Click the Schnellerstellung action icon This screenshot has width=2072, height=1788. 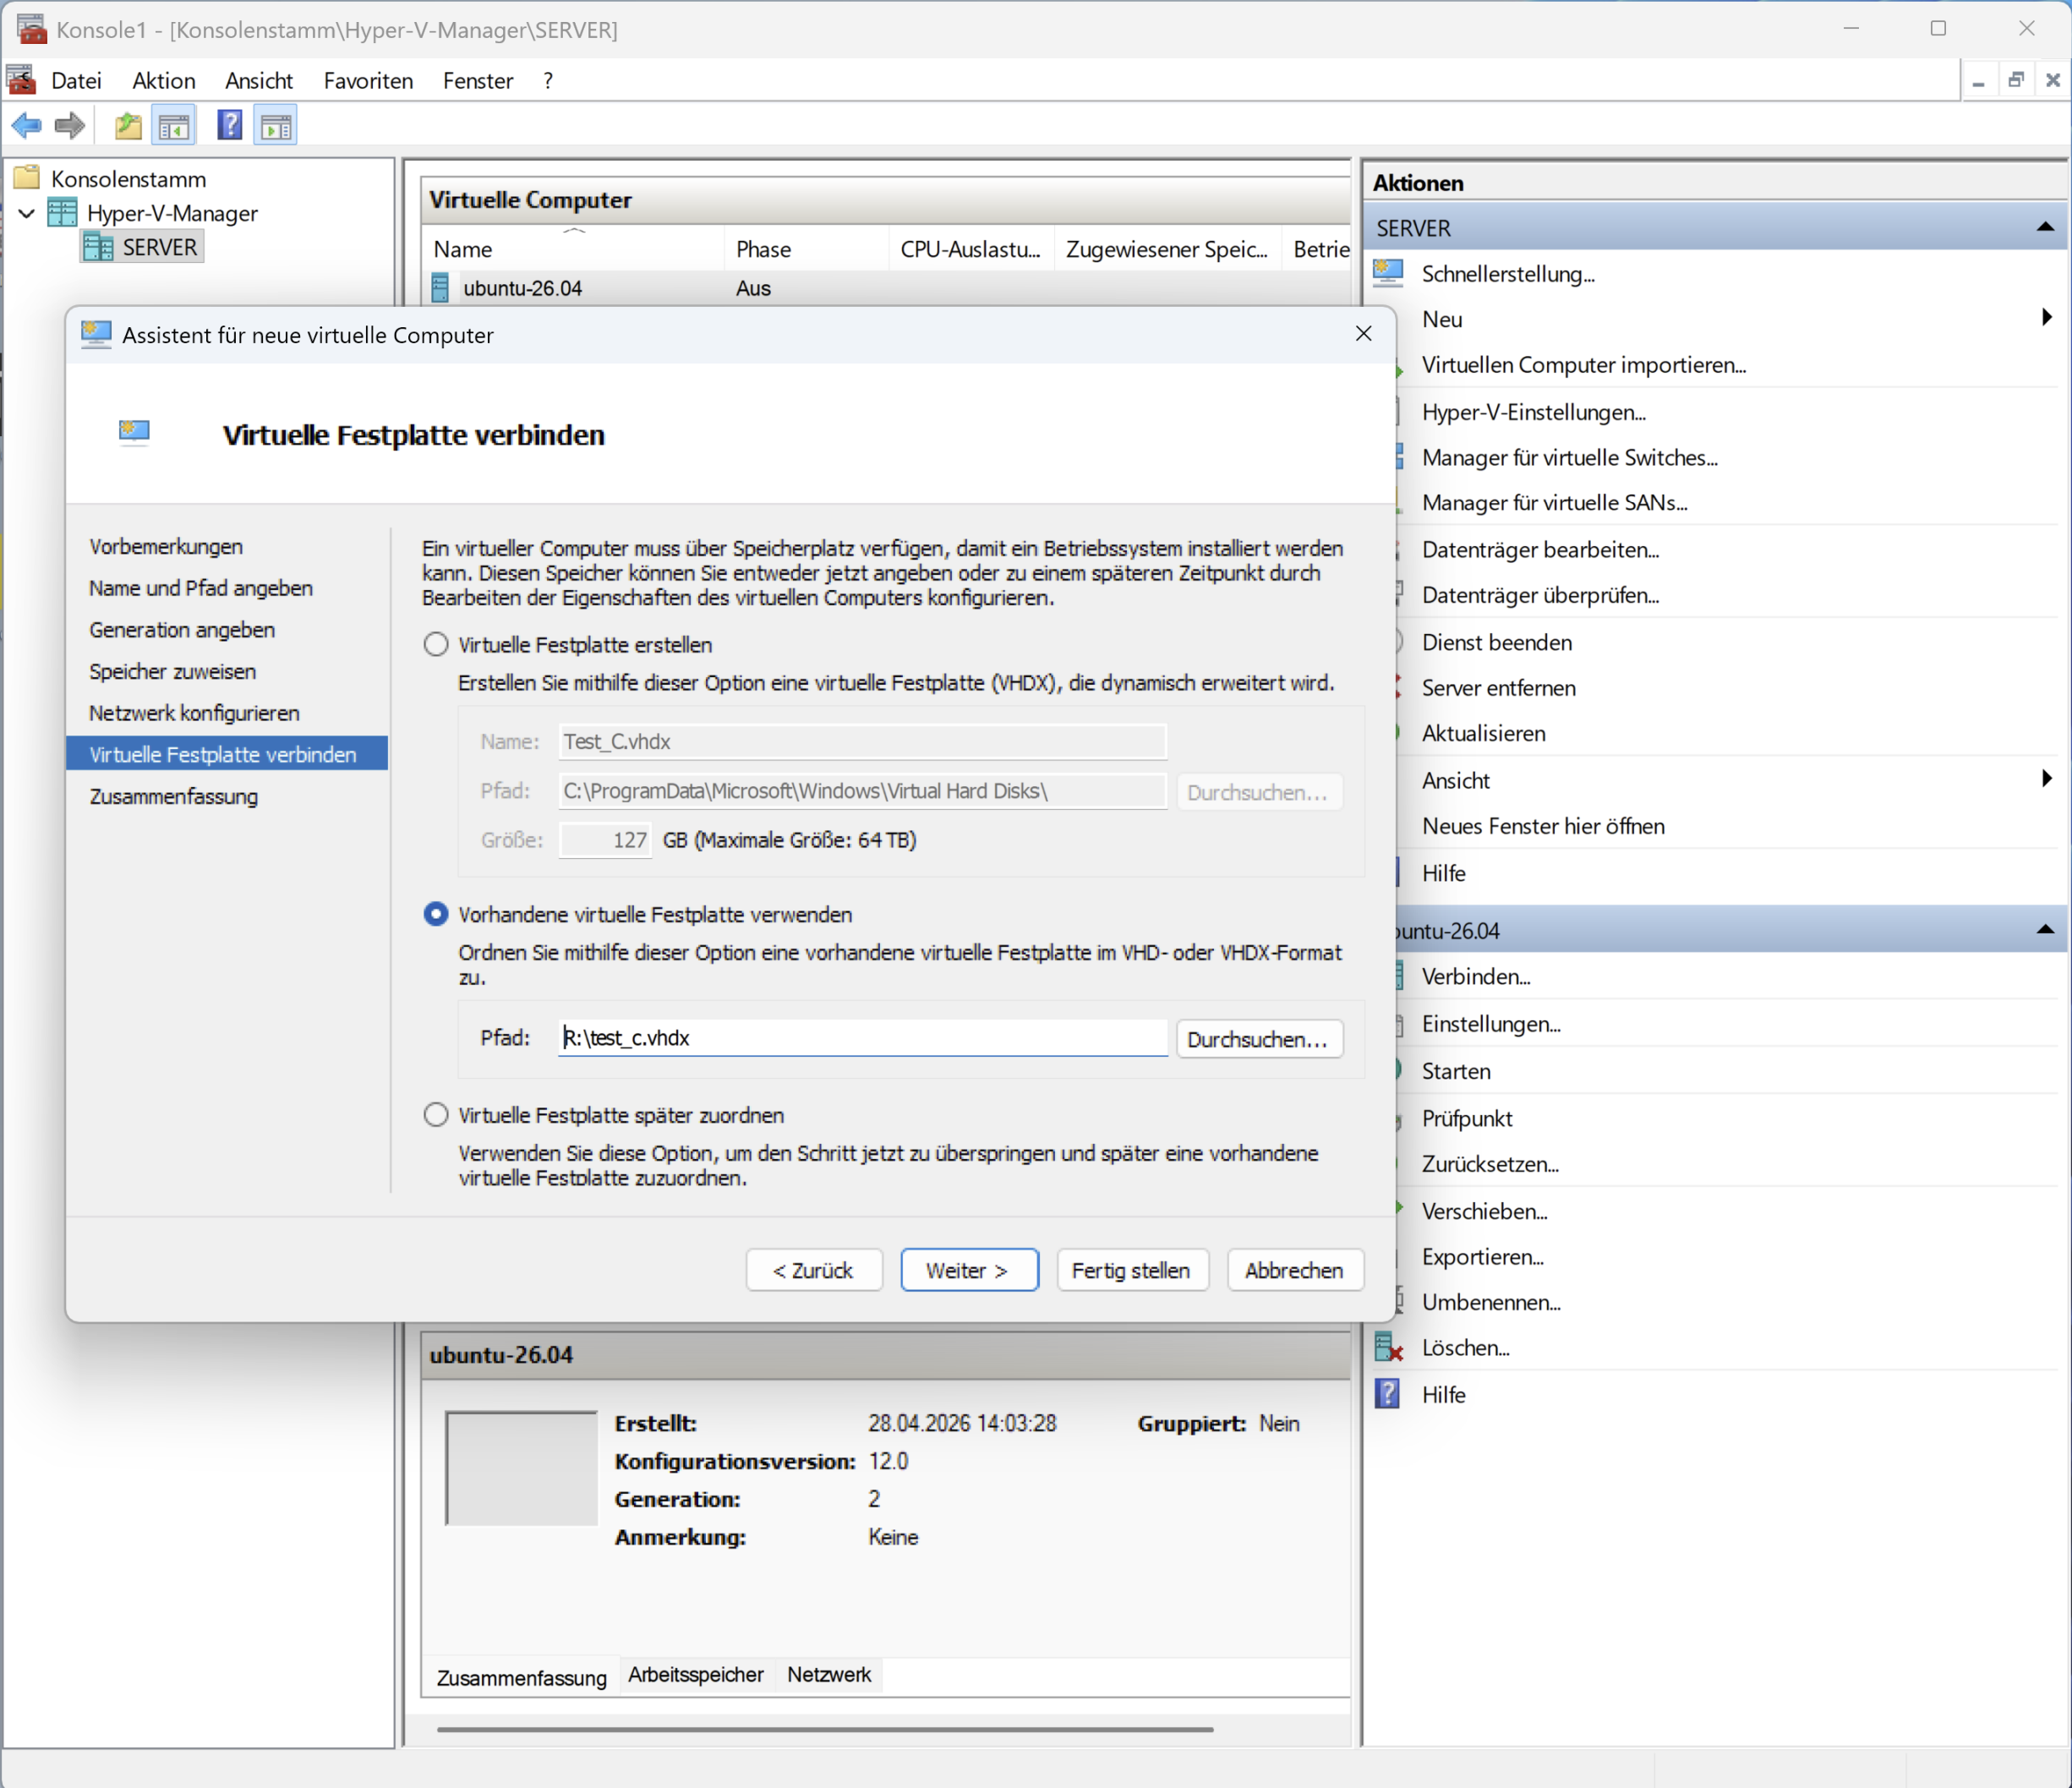(x=1389, y=273)
